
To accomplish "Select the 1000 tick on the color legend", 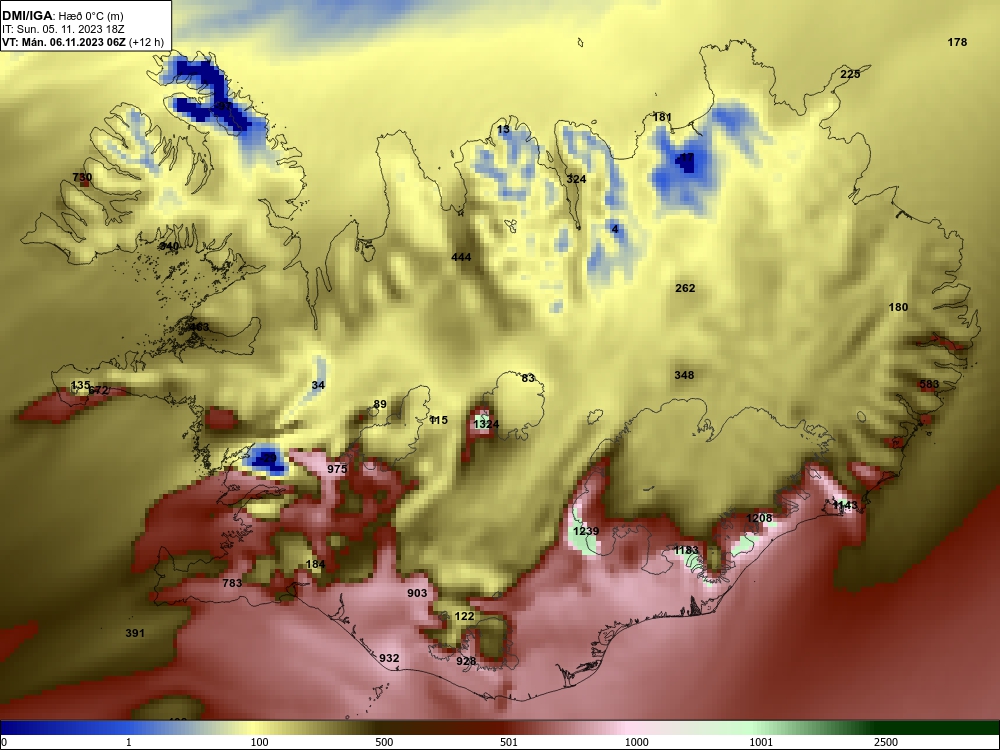I will click(636, 742).
